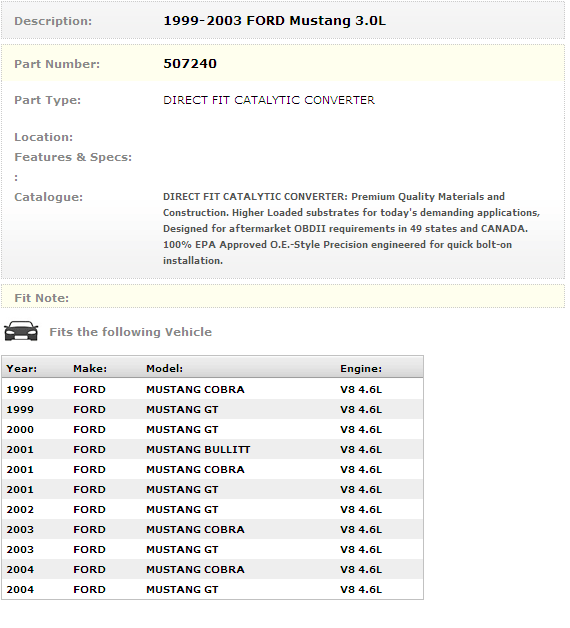Select the 2001 MUSTANG COBRA row
570x628 pixels.
212,469
